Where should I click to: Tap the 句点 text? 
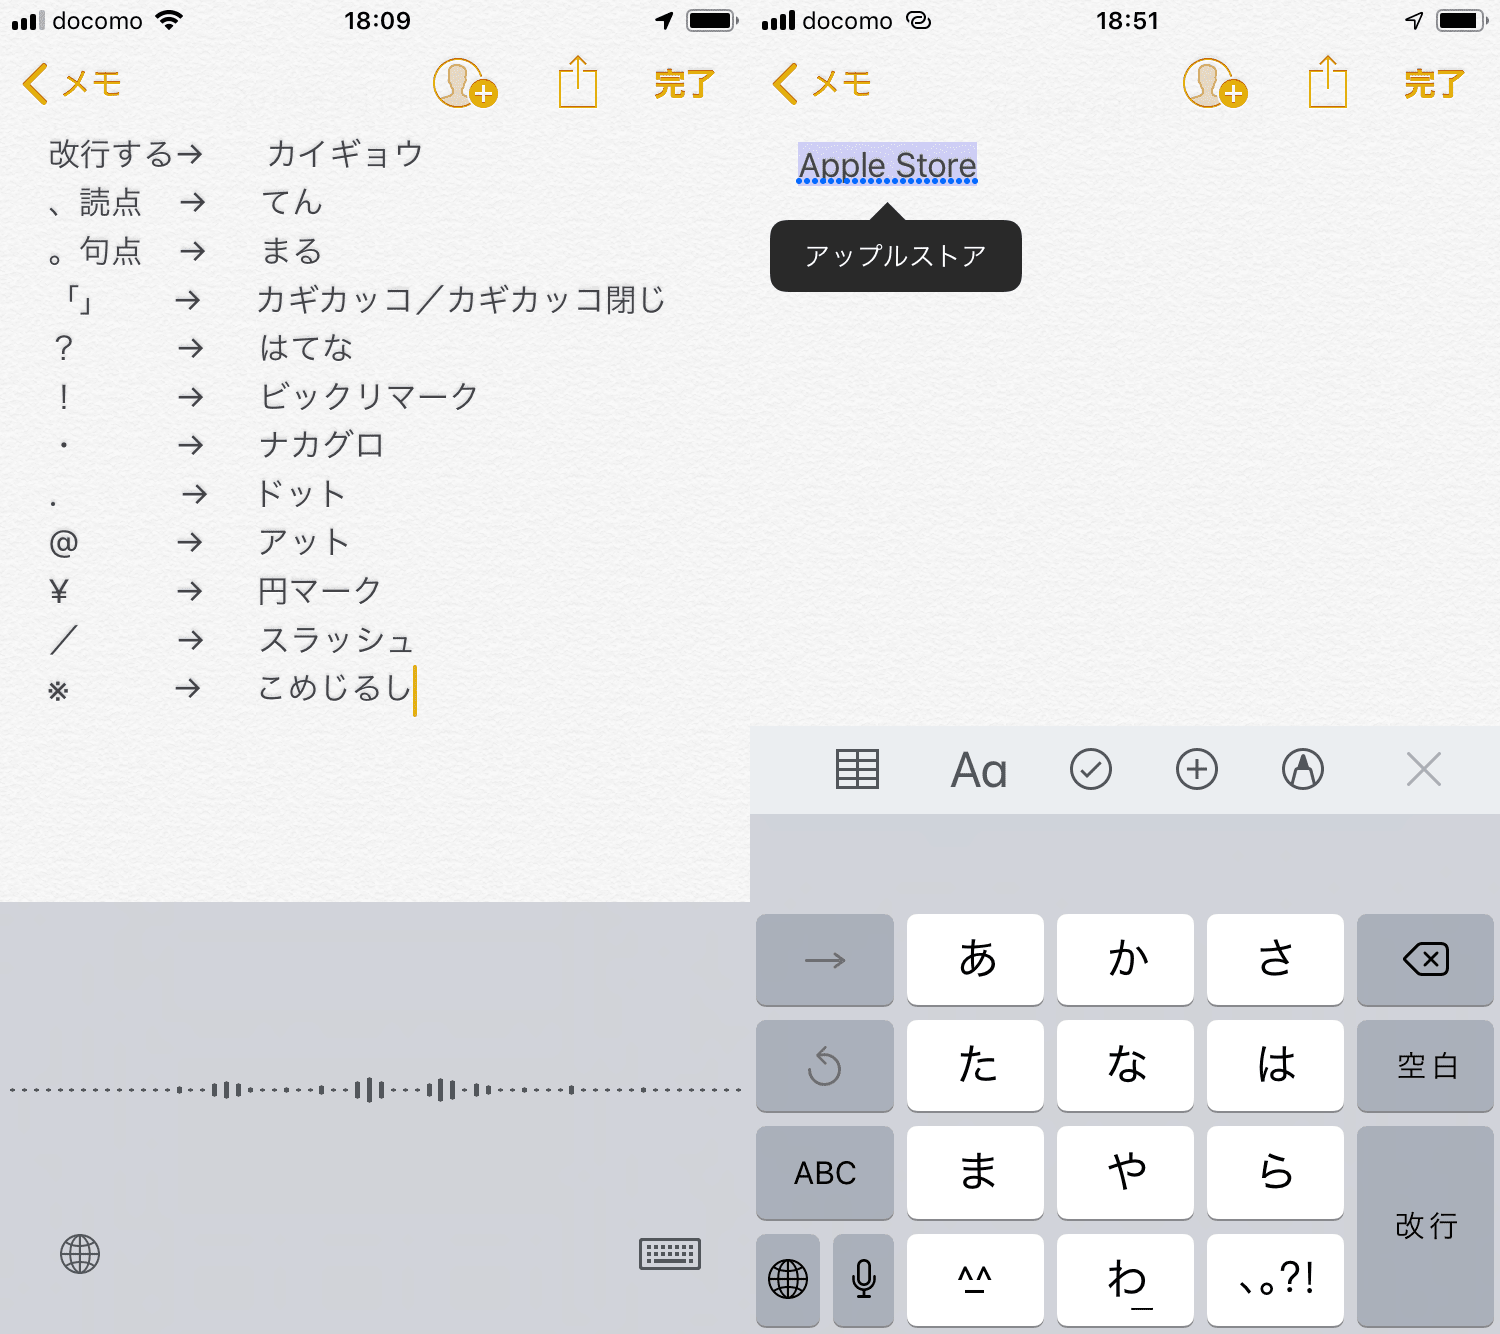click(x=111, y=250)
